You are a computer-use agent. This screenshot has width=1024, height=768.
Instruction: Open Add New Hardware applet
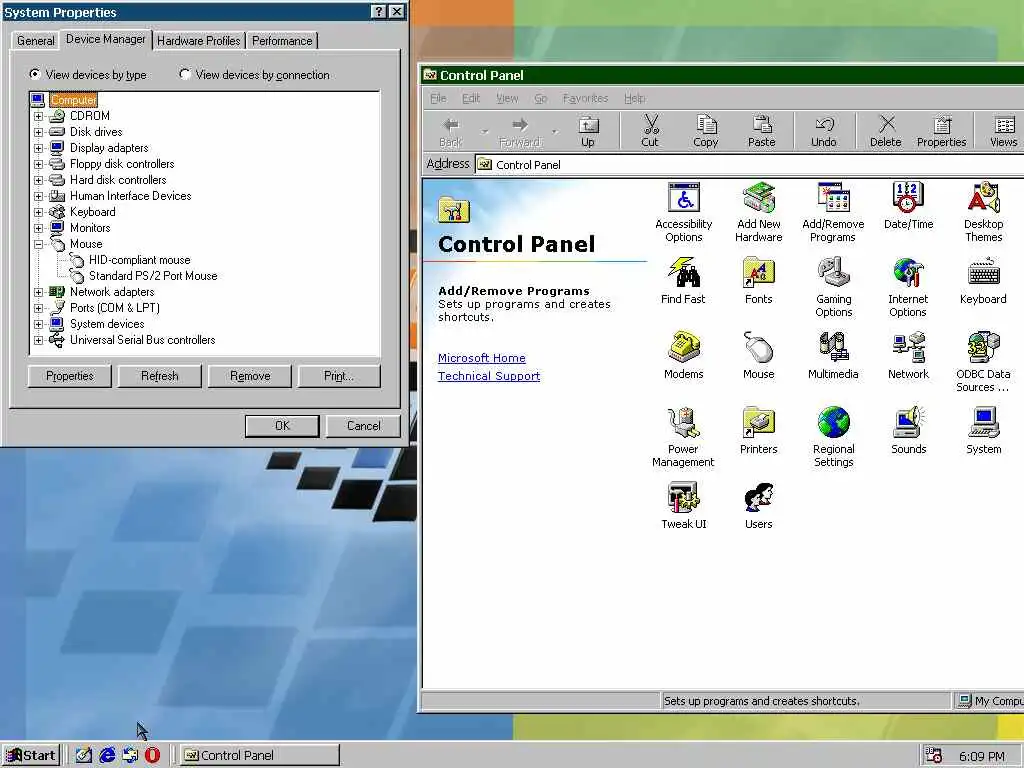(x=758, y=212)
